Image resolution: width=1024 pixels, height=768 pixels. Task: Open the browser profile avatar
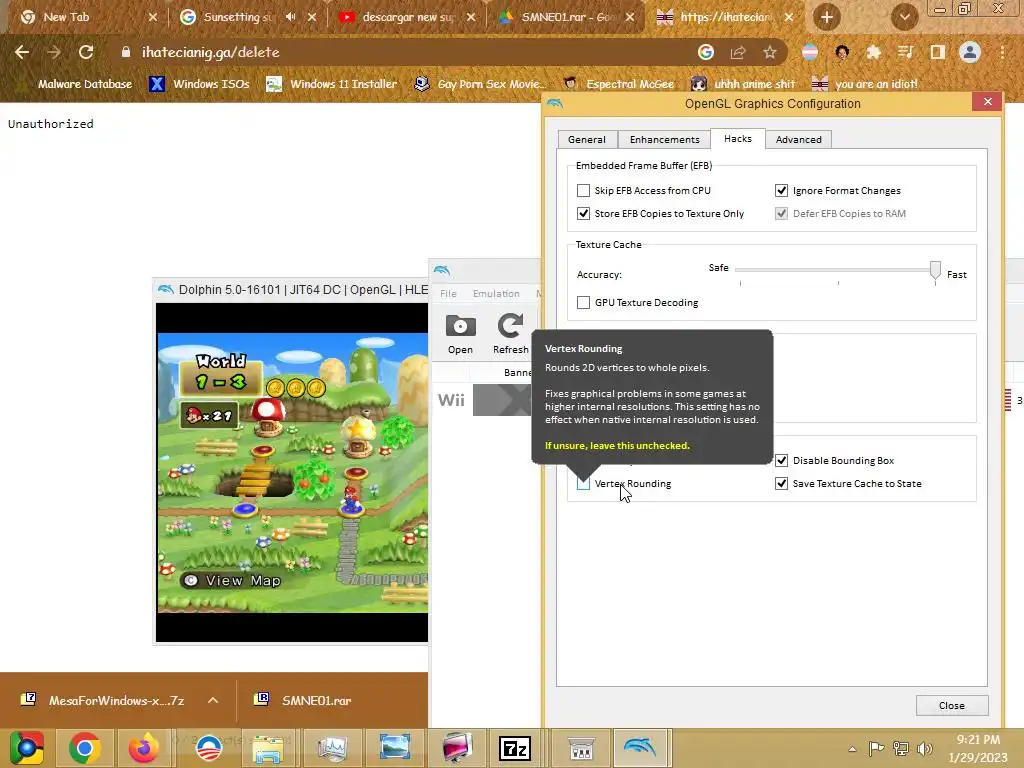click(970, 52)
